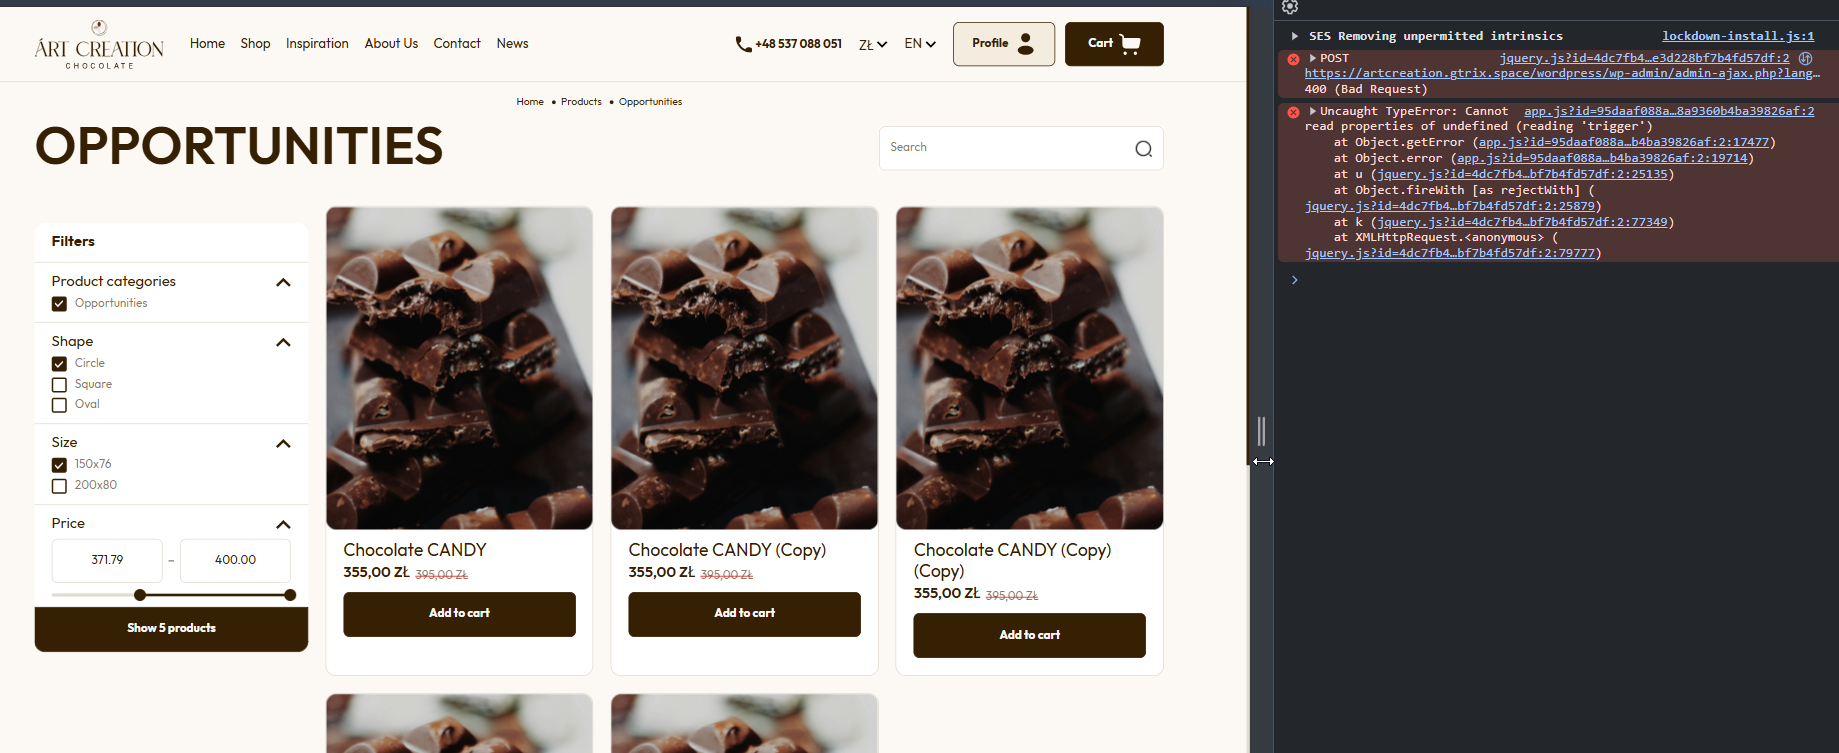Add Chocolate CANDY (Copy) to cart
Screen dimensions: 1839x753
[x=744, y=614]
